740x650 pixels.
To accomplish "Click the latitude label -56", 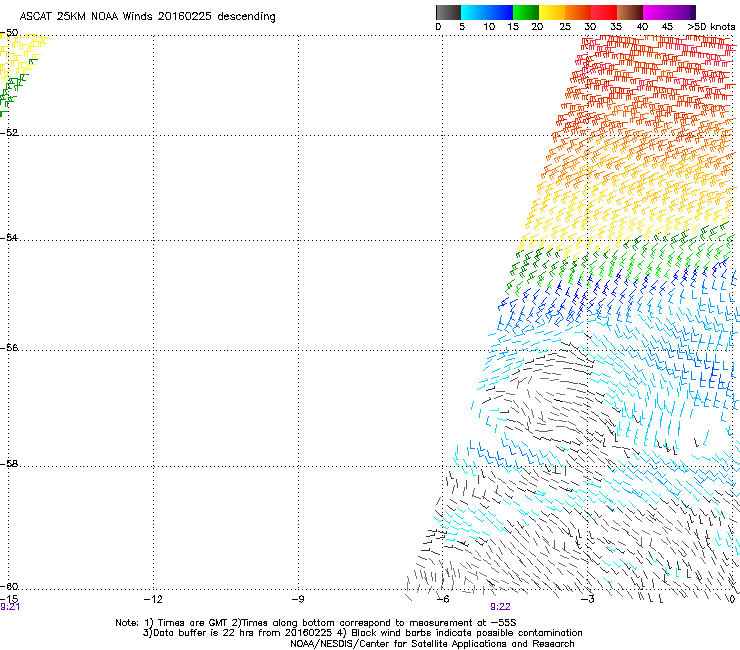I will (9, 348).
